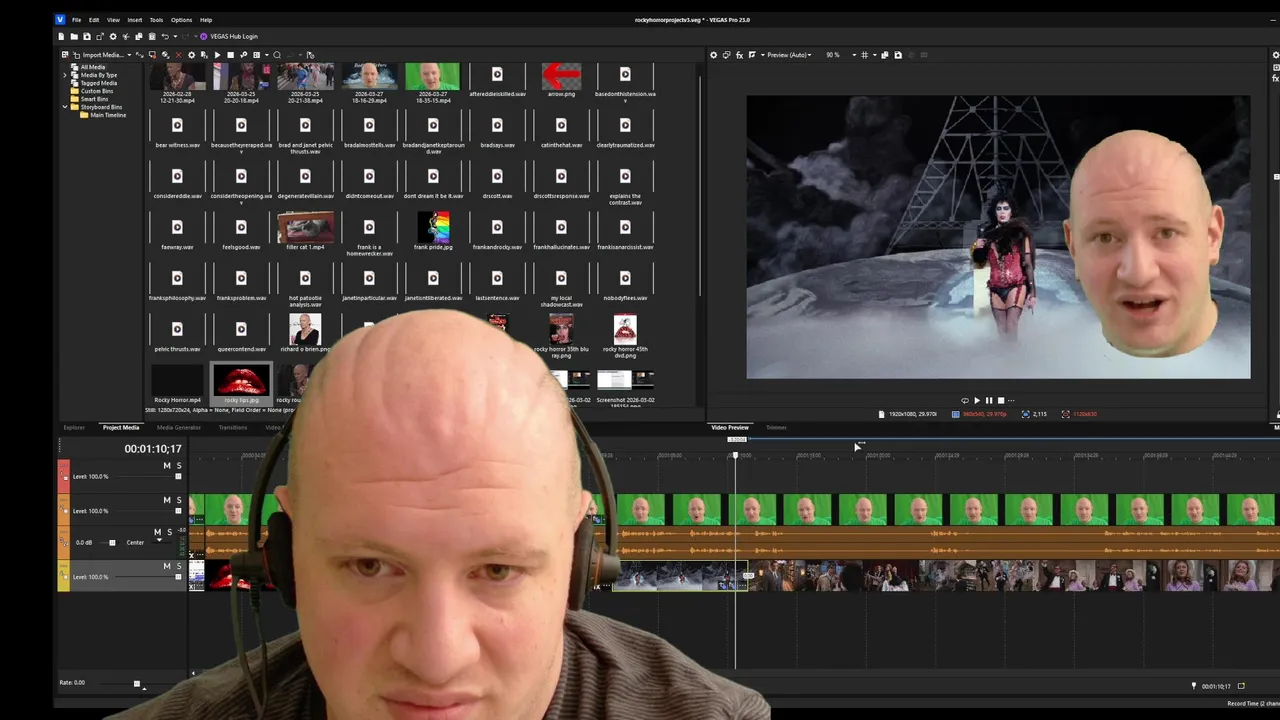Create a new project from main toolbar
This screenshot has width=1280, height=720.
coord(61,36)
